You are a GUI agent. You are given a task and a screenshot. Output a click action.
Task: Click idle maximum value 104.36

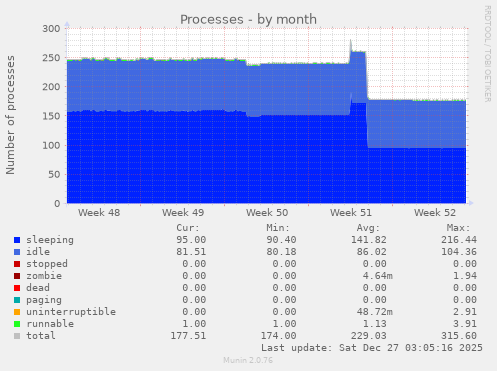pos(459,252)
